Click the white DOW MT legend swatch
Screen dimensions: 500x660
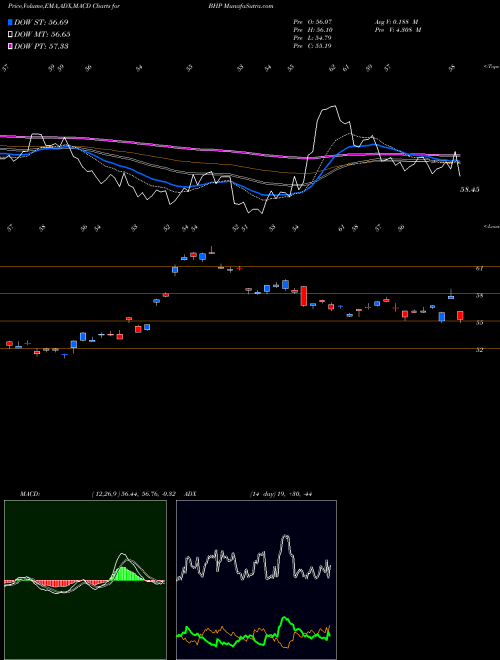point(11,35)
